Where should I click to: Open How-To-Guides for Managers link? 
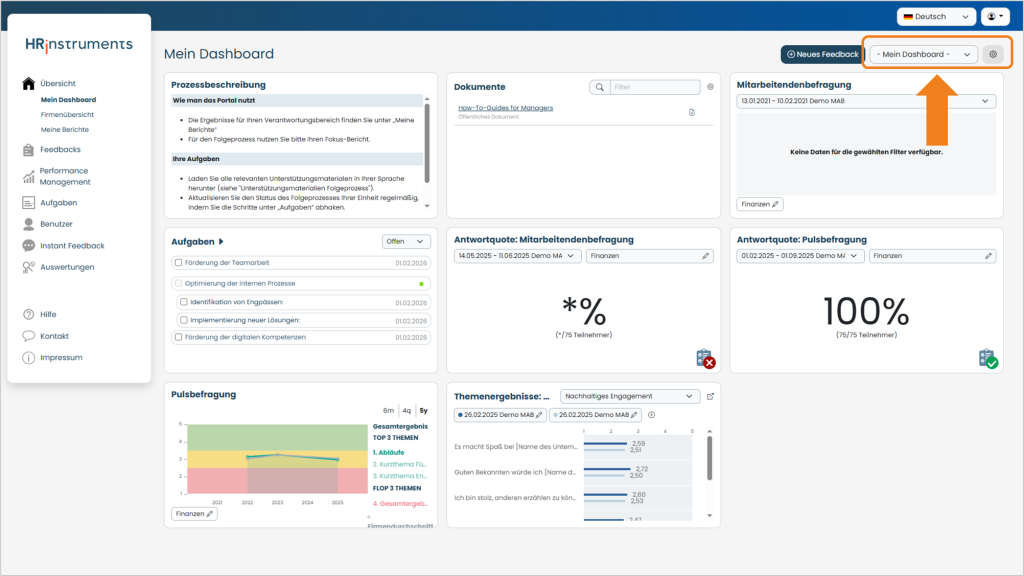tap(505, 108)
